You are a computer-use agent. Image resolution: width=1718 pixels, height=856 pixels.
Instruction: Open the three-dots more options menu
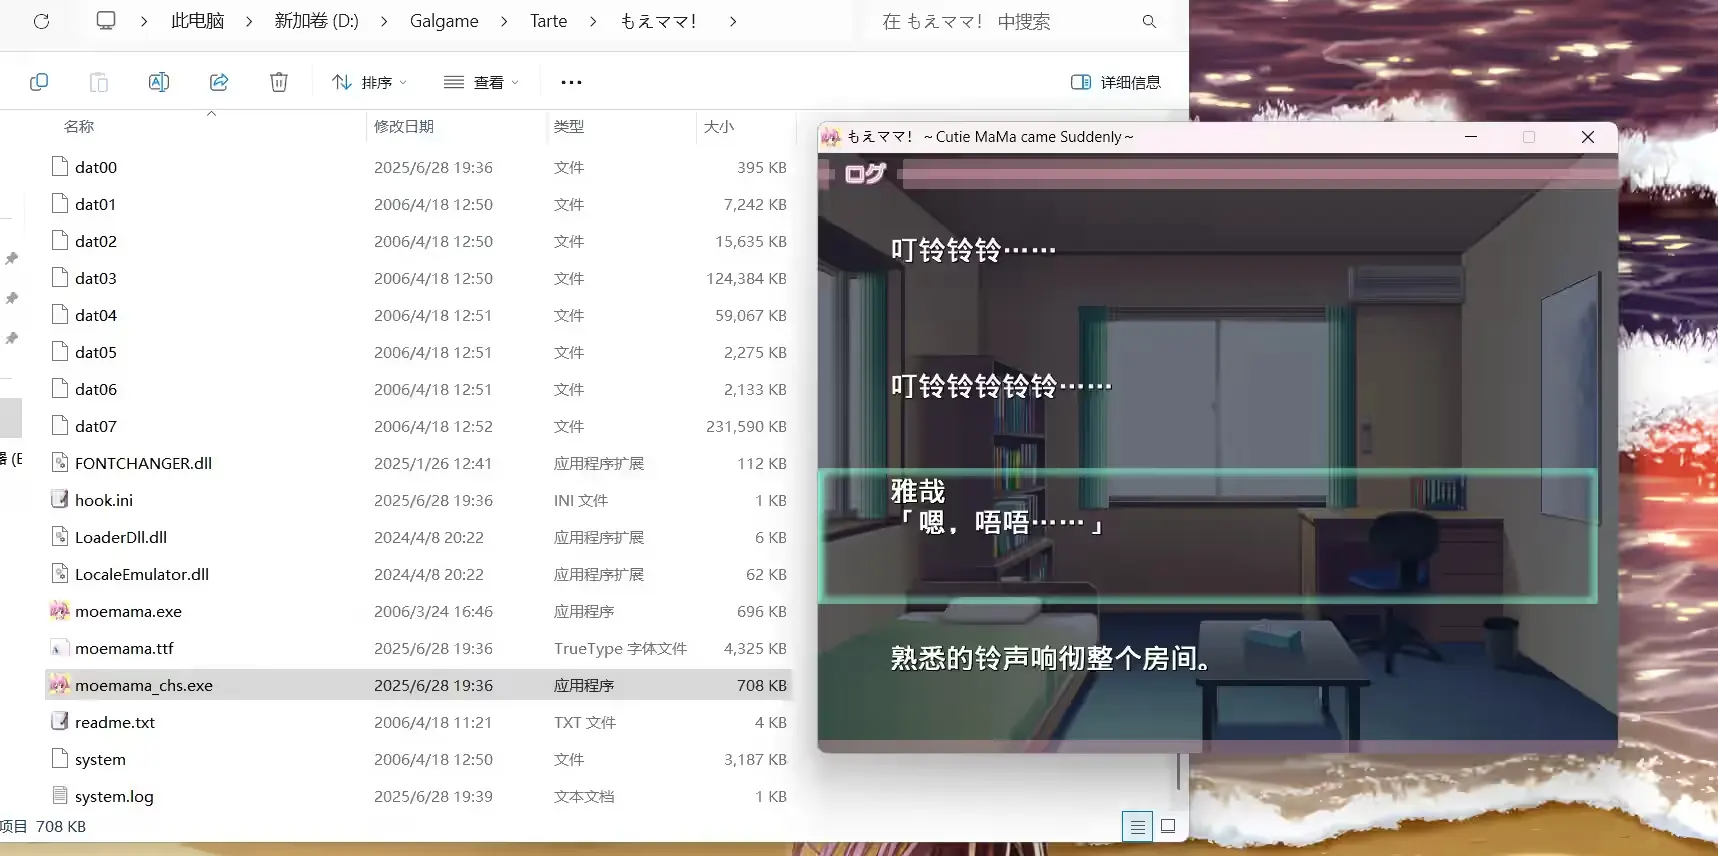coord(571,82)
